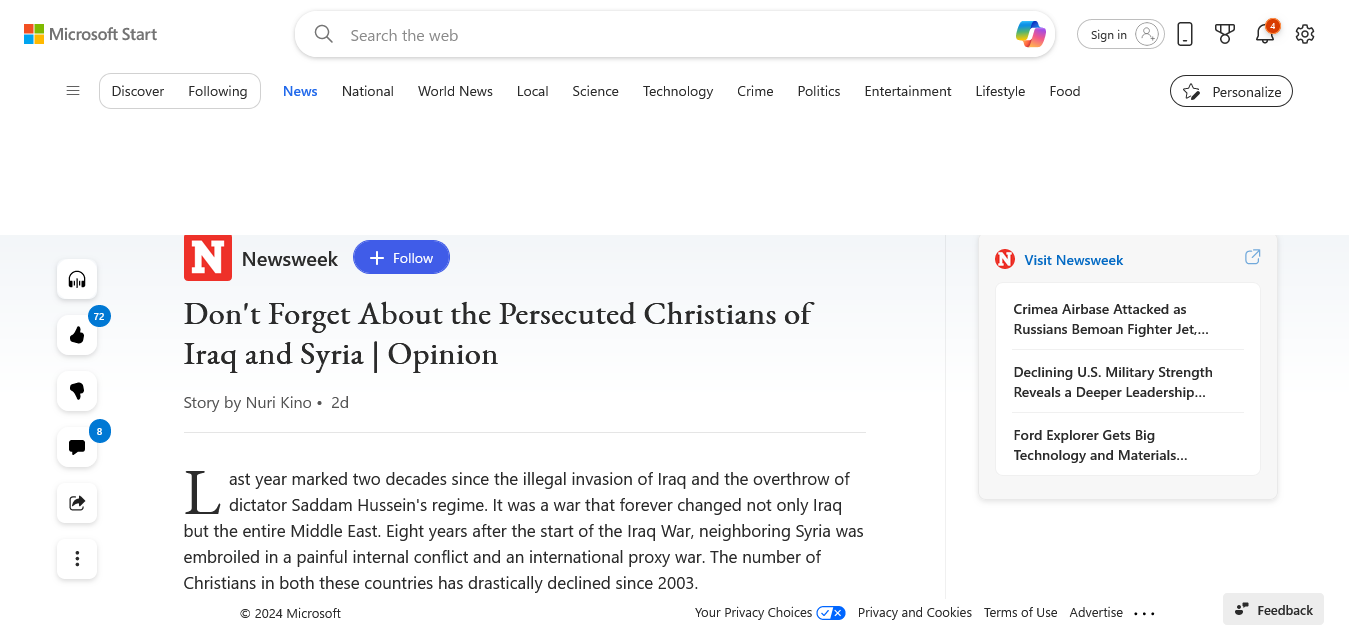Select the Technology tab
The width and height of the screenshot is (1349, 625).
point(678,91)
